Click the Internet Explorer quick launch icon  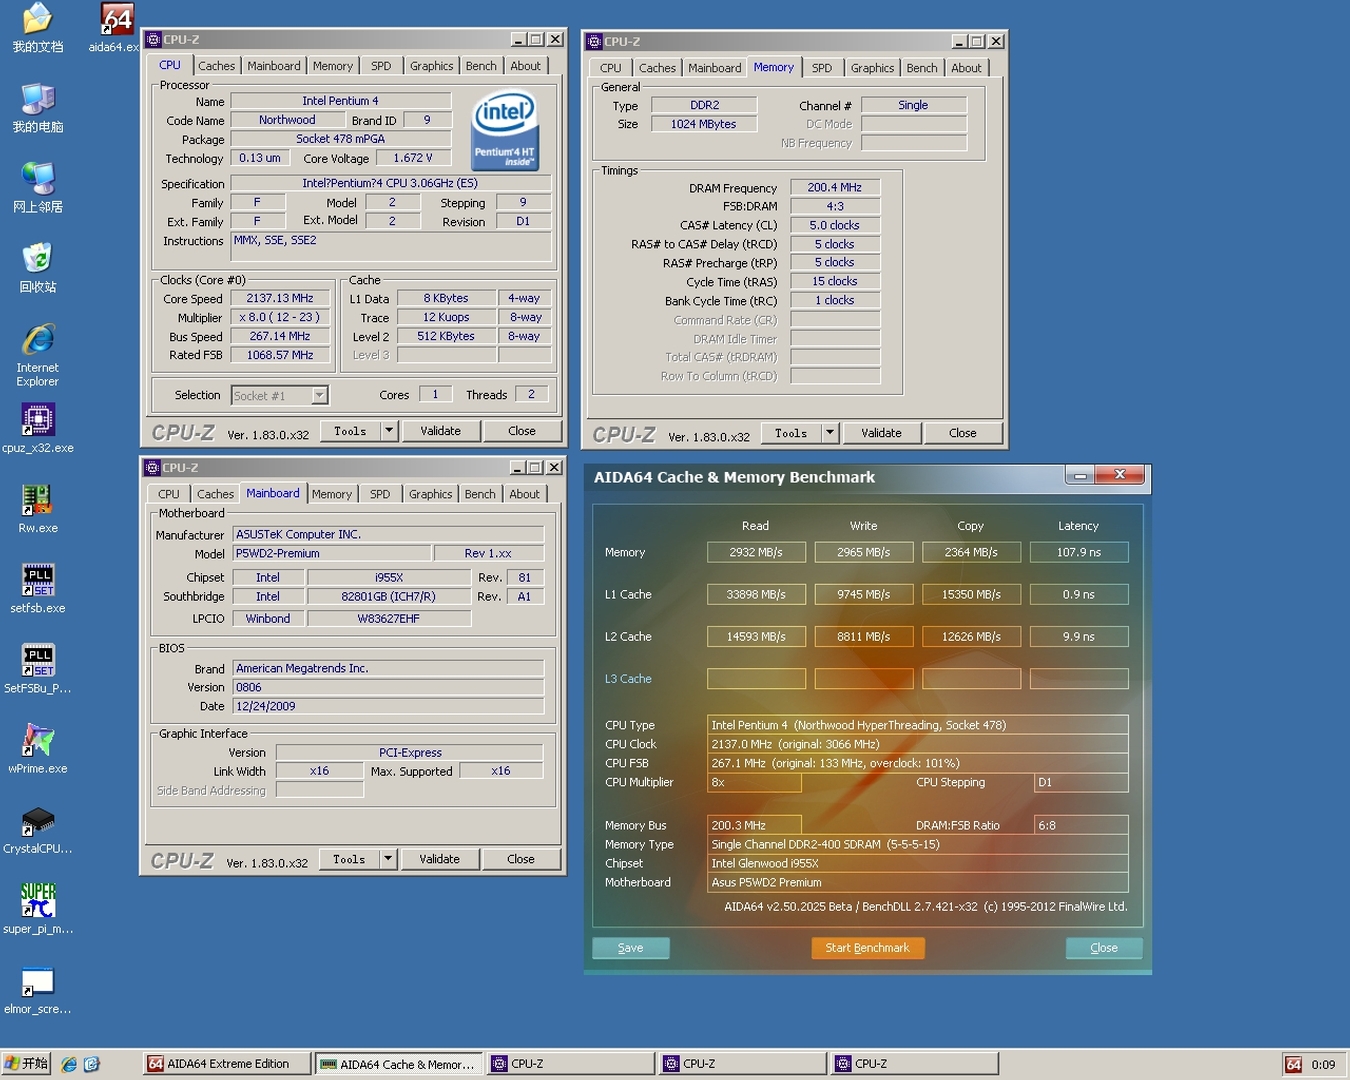[69, 1064]
